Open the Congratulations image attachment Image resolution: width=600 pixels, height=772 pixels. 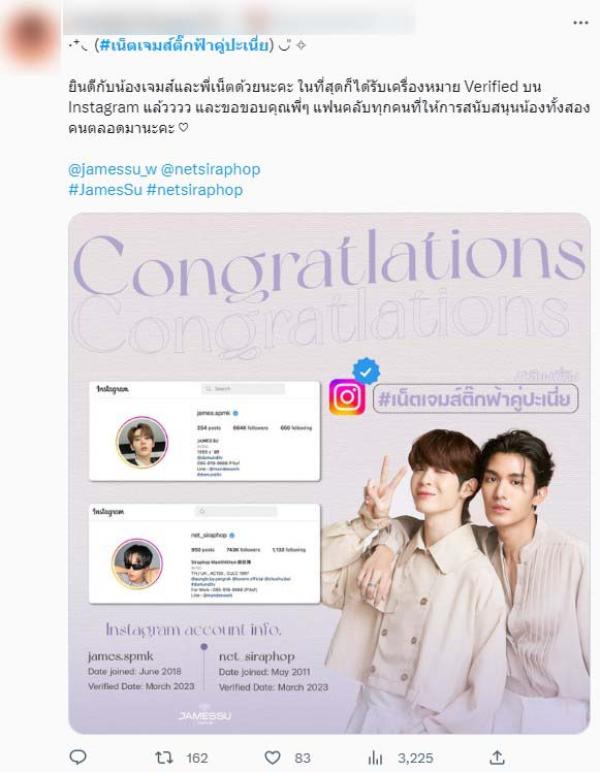point(329,473)
